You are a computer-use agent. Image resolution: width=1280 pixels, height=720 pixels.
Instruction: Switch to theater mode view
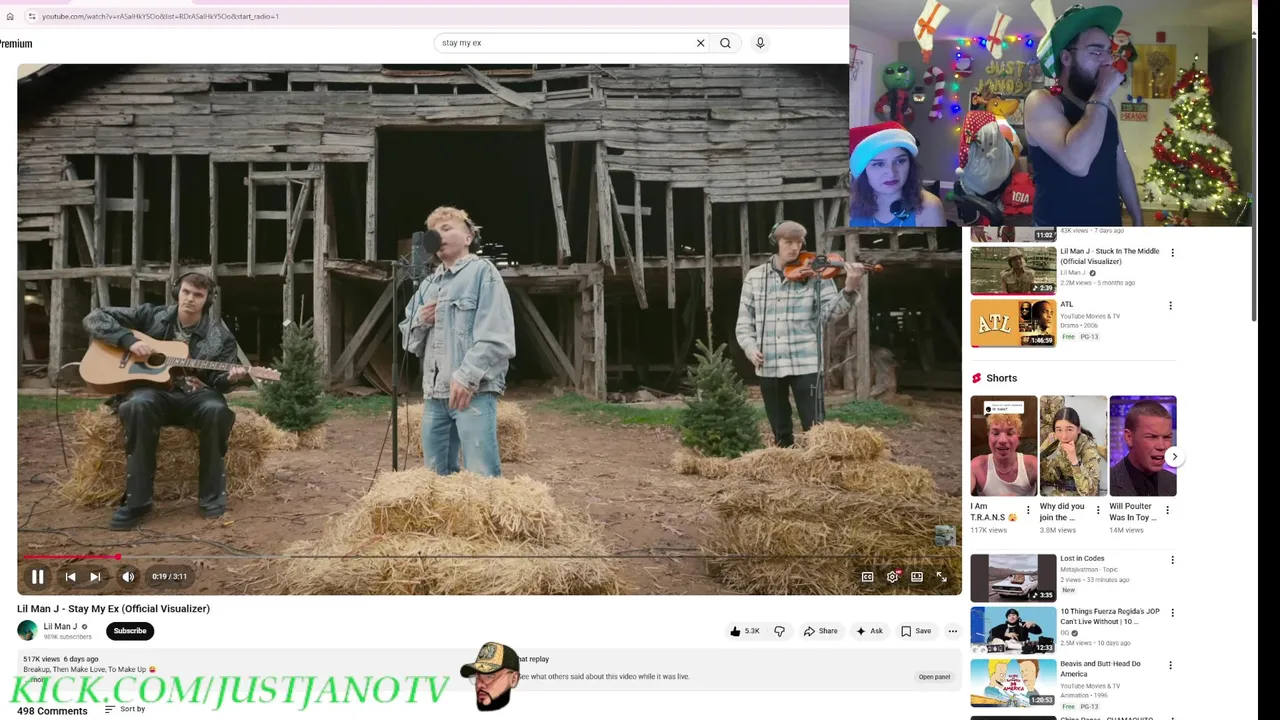[917, 577]
